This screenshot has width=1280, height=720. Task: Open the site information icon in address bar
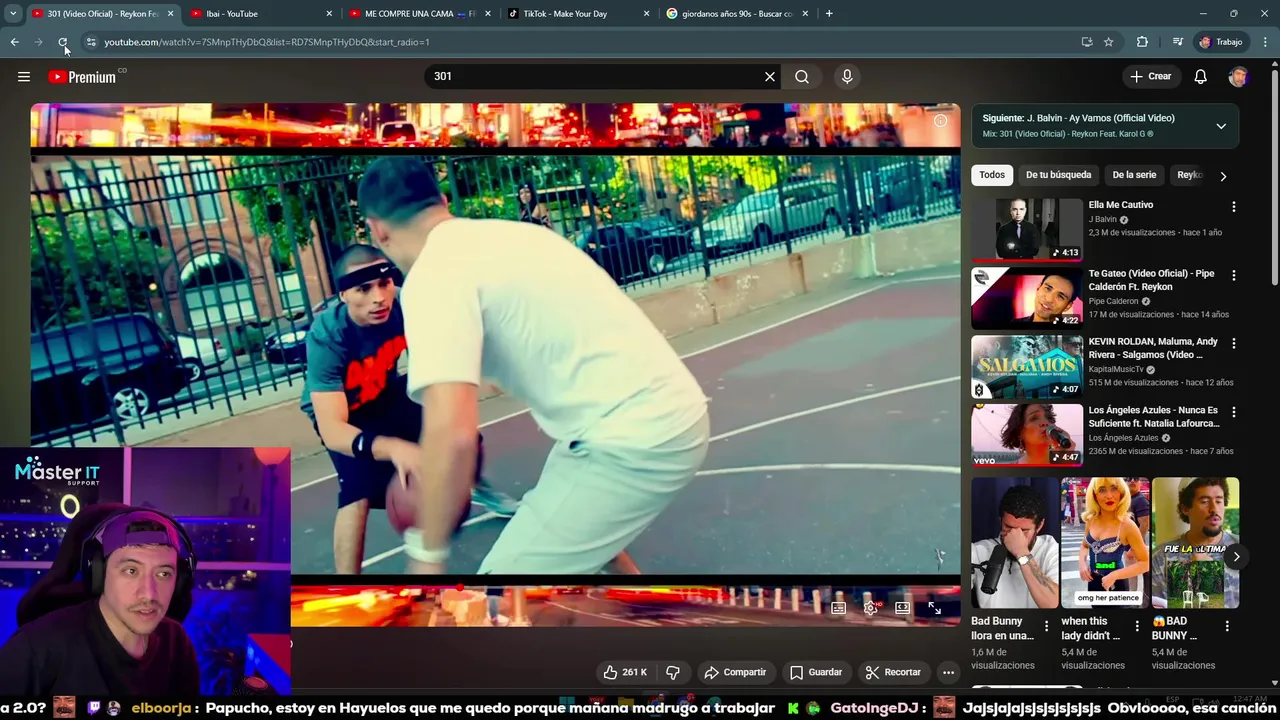click(91, 42)
